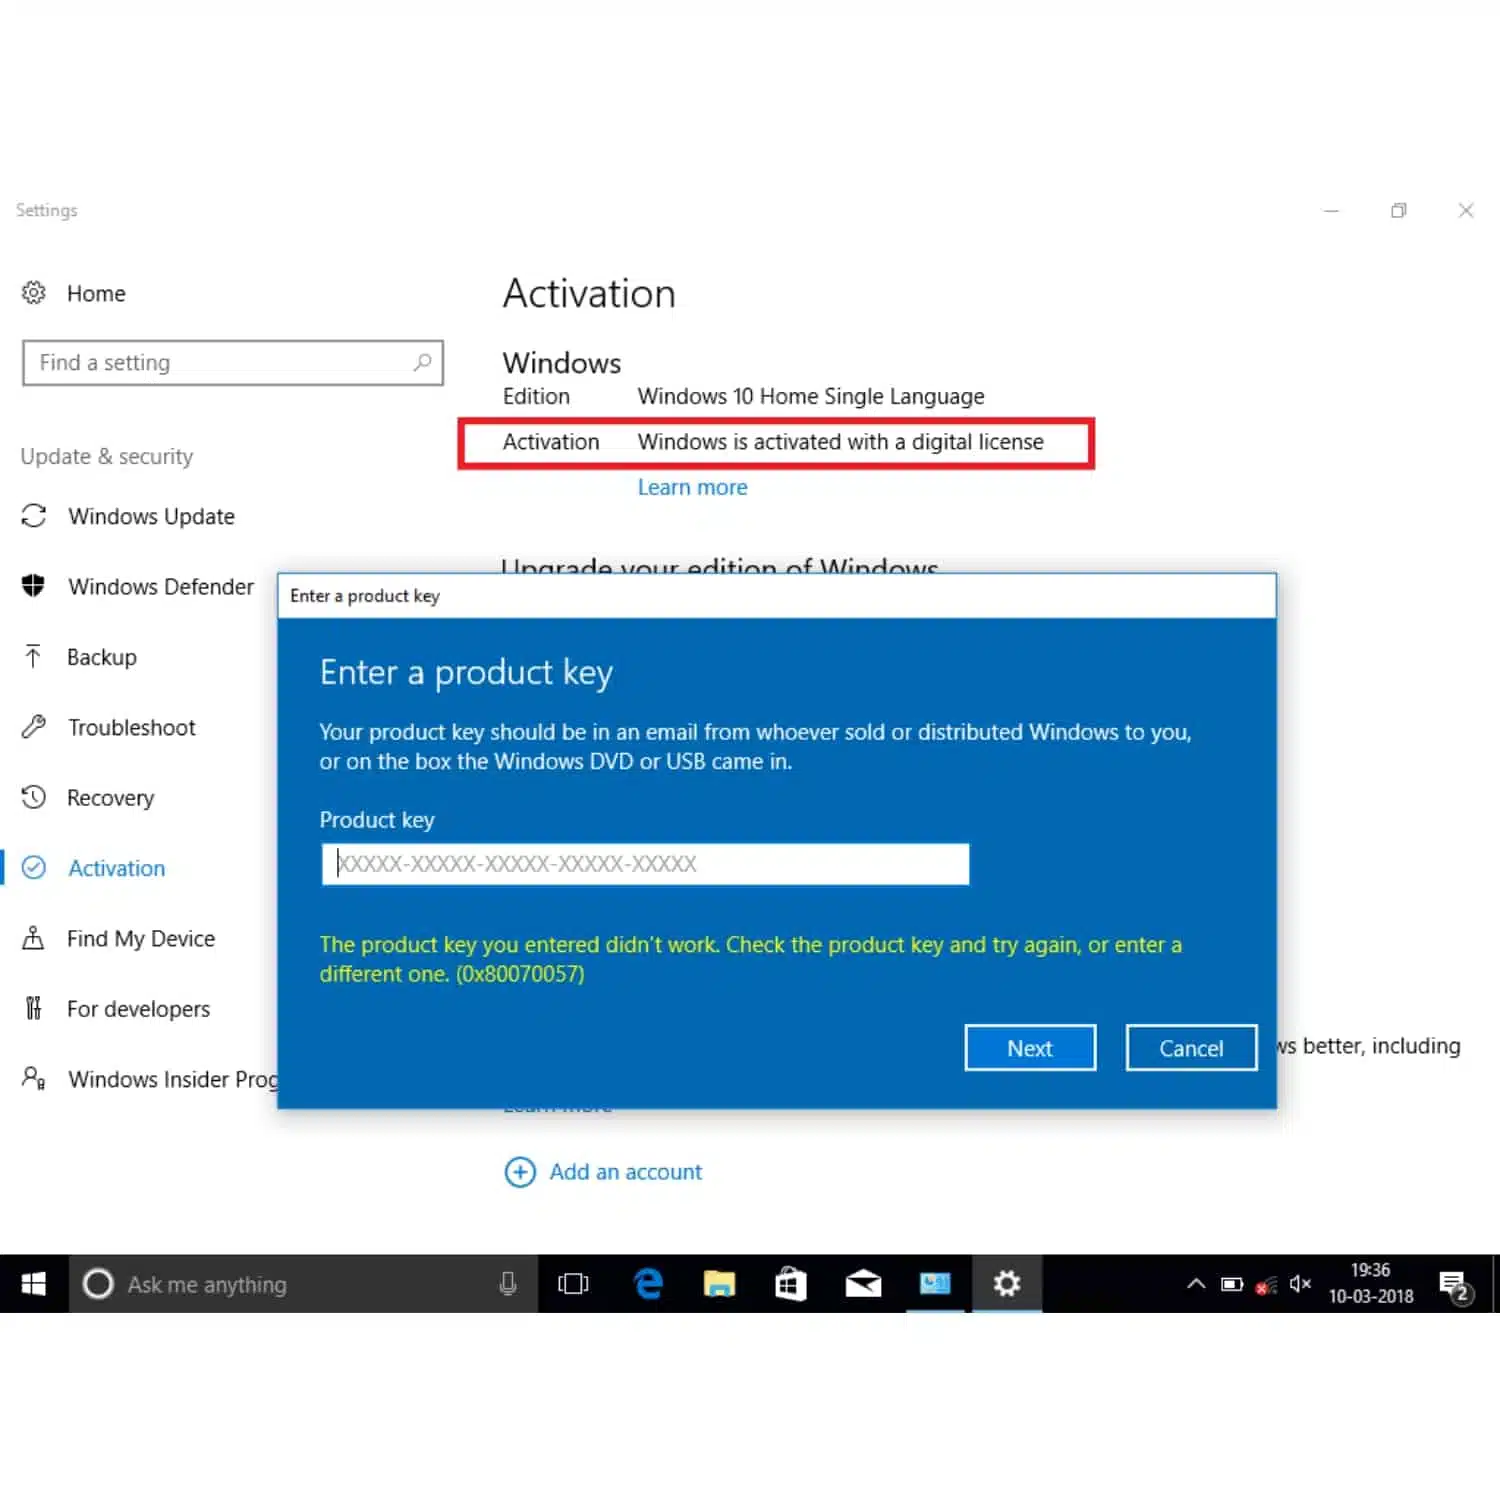Open the Mail app from the taskbar

pos(863,1284)
